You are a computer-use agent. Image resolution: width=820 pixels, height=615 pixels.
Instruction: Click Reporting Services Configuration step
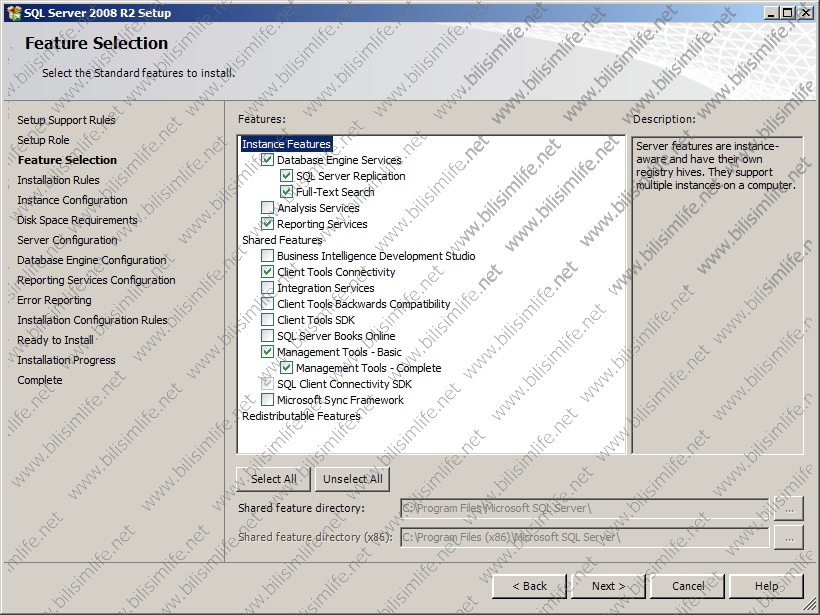pyautogui.click(x=96, y=280)
